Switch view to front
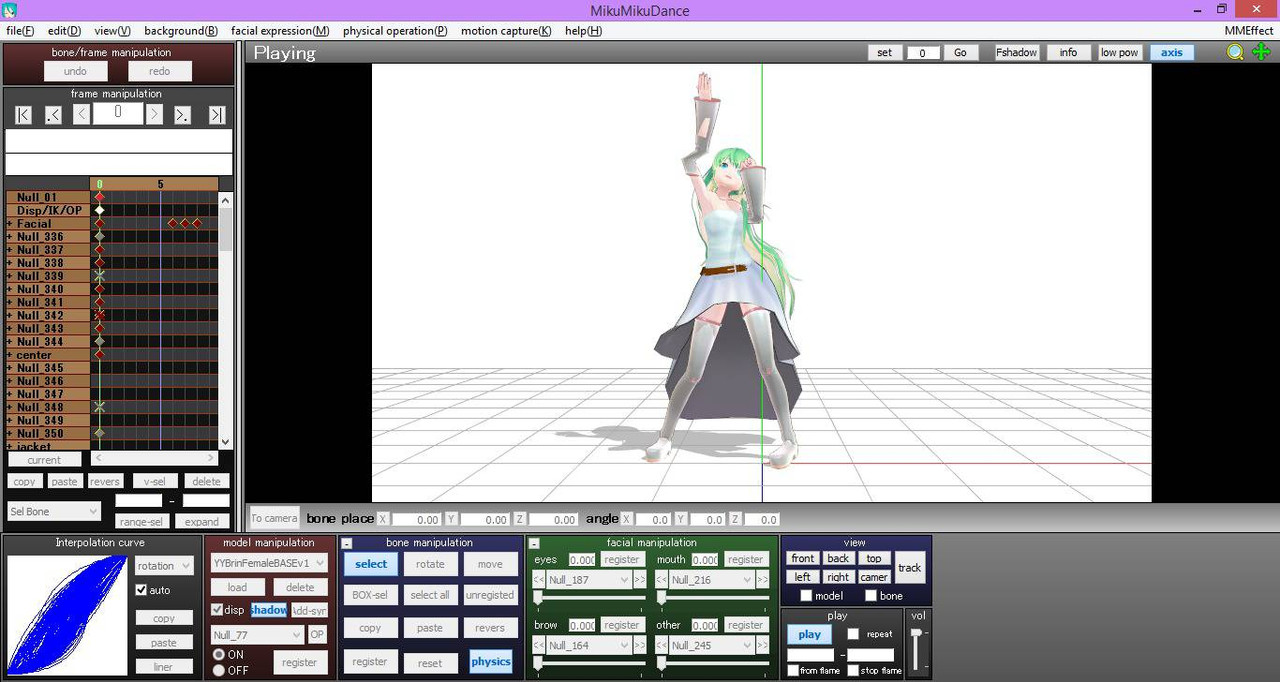Viewport: 1280px width, 682px height. click(x=803, y=558)
